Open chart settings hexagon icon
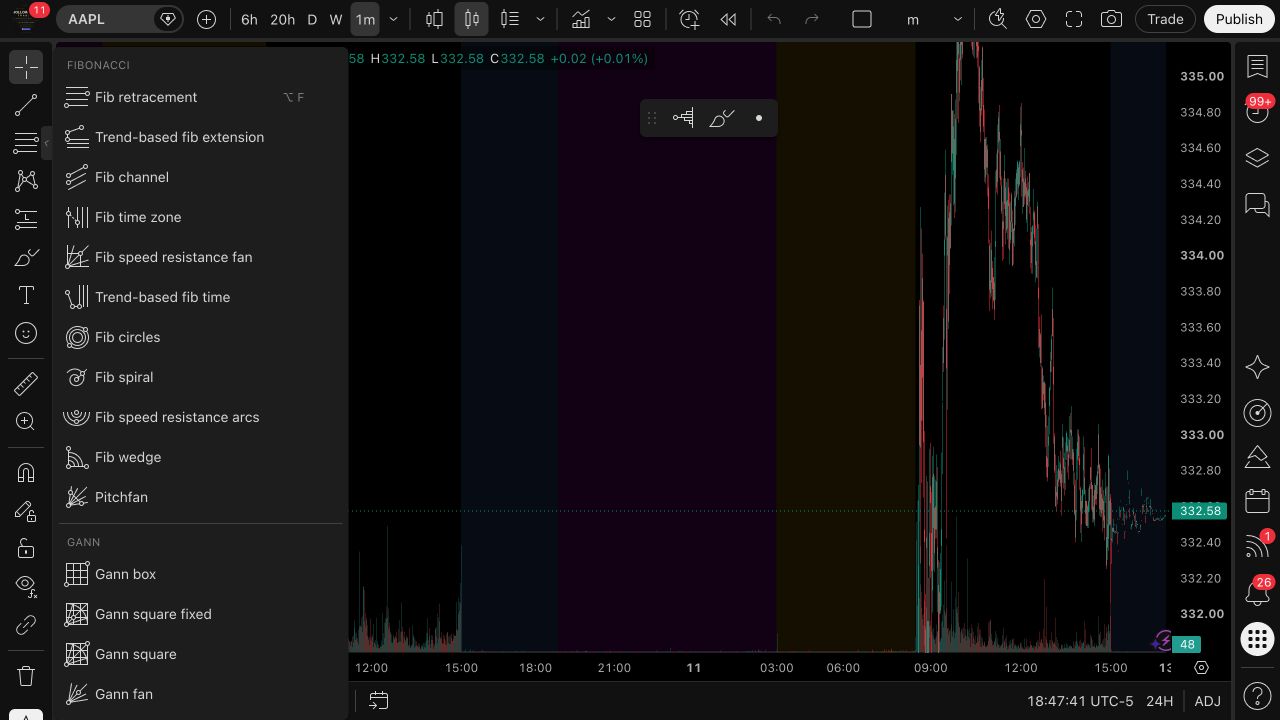The image size is (1280, 720). (1036, 19)
